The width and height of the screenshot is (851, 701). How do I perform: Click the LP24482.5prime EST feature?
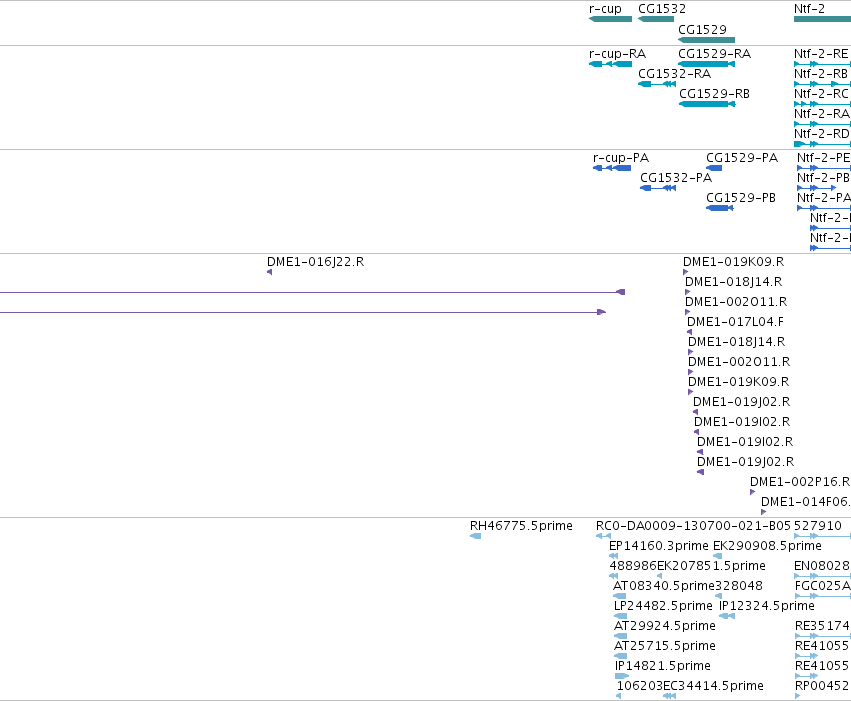pyautogui.click(x=620, y=616)
